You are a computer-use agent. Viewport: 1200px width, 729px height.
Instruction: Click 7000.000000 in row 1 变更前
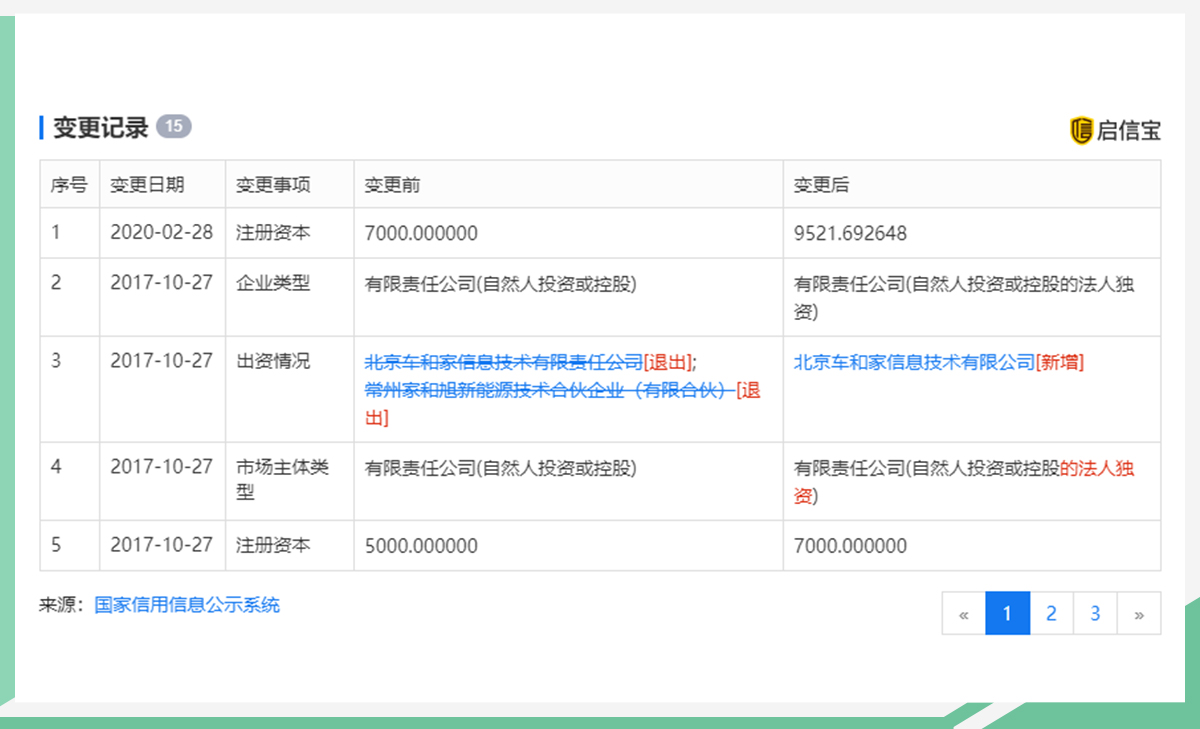[421, 234]
